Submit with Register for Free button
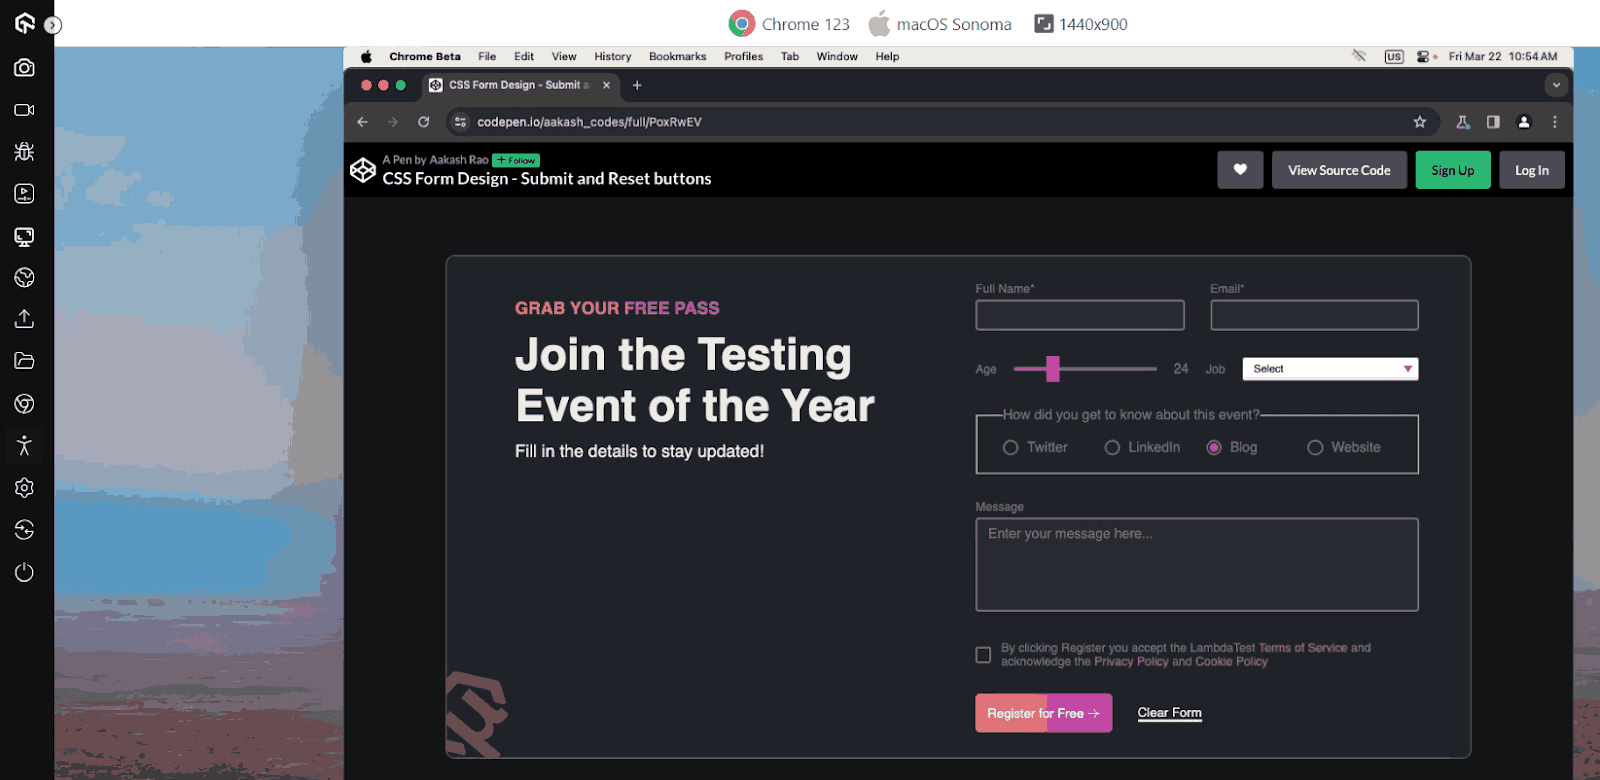This screenshot has width=1600, height=780. tap(1044, 713)
